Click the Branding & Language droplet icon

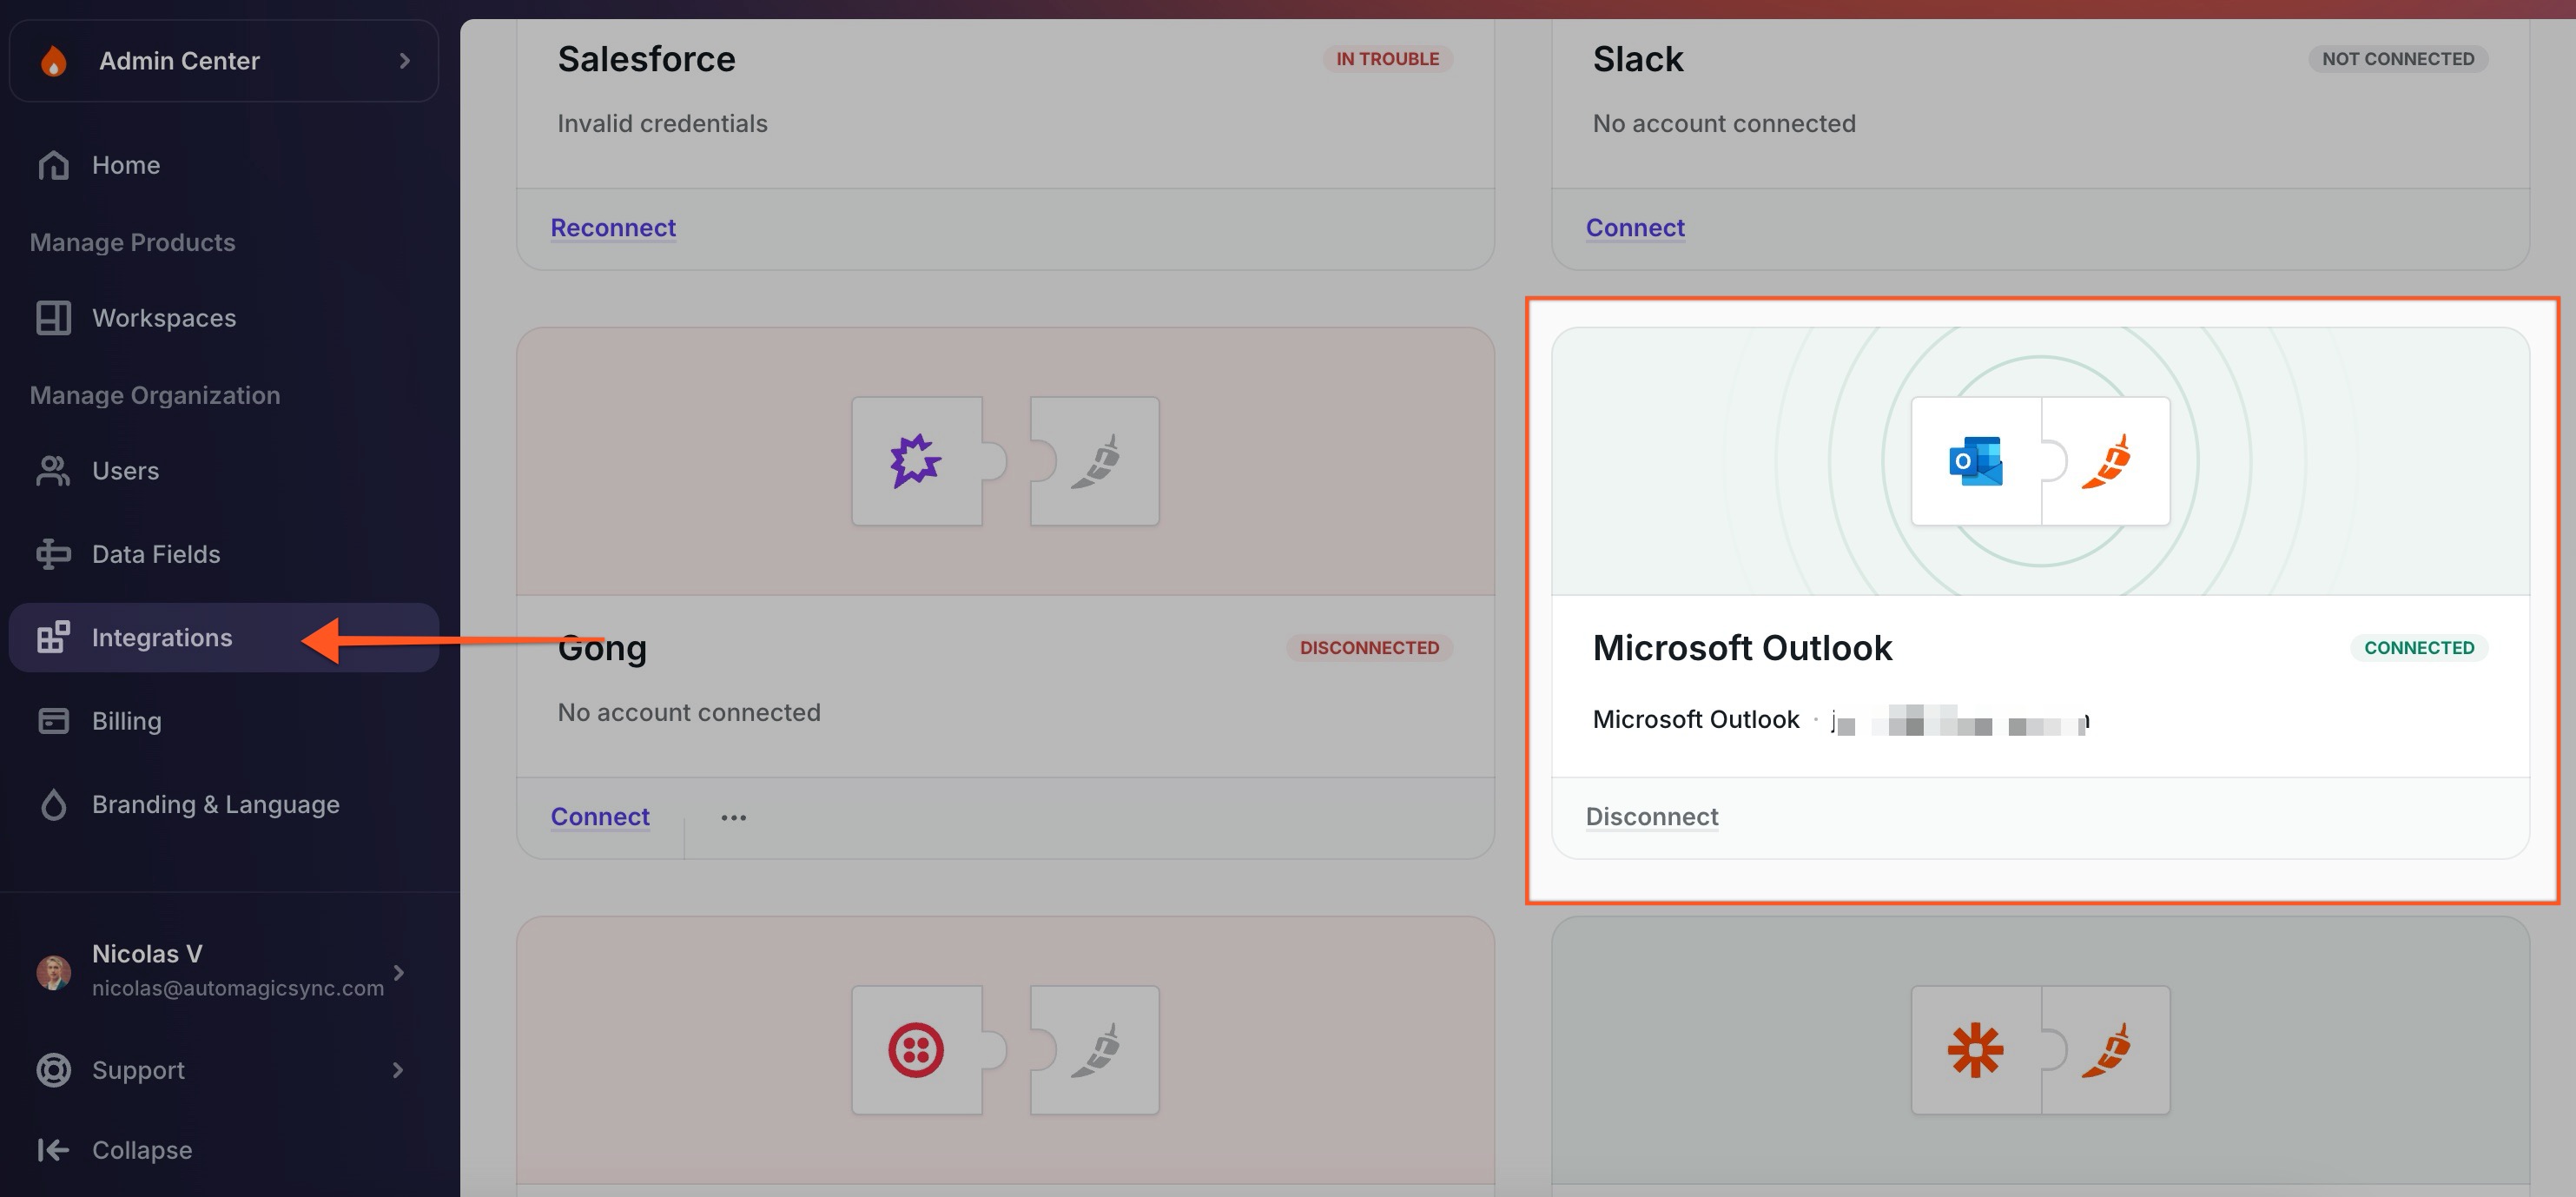[53, 805]
